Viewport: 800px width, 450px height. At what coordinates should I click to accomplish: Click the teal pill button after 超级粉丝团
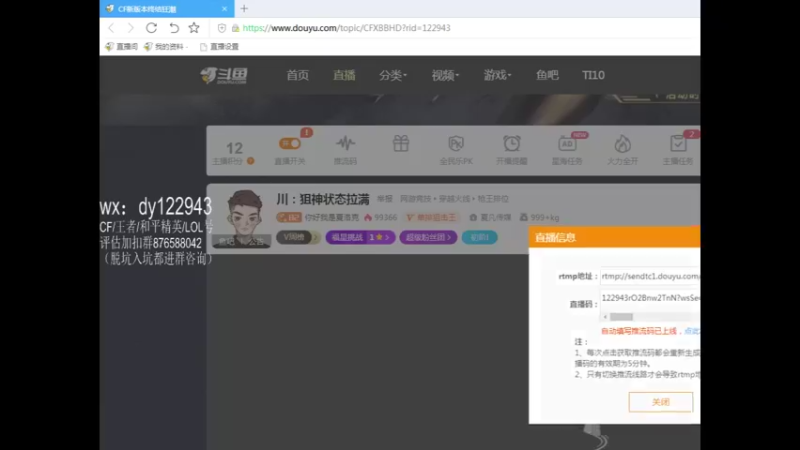(x=480, y=237)
